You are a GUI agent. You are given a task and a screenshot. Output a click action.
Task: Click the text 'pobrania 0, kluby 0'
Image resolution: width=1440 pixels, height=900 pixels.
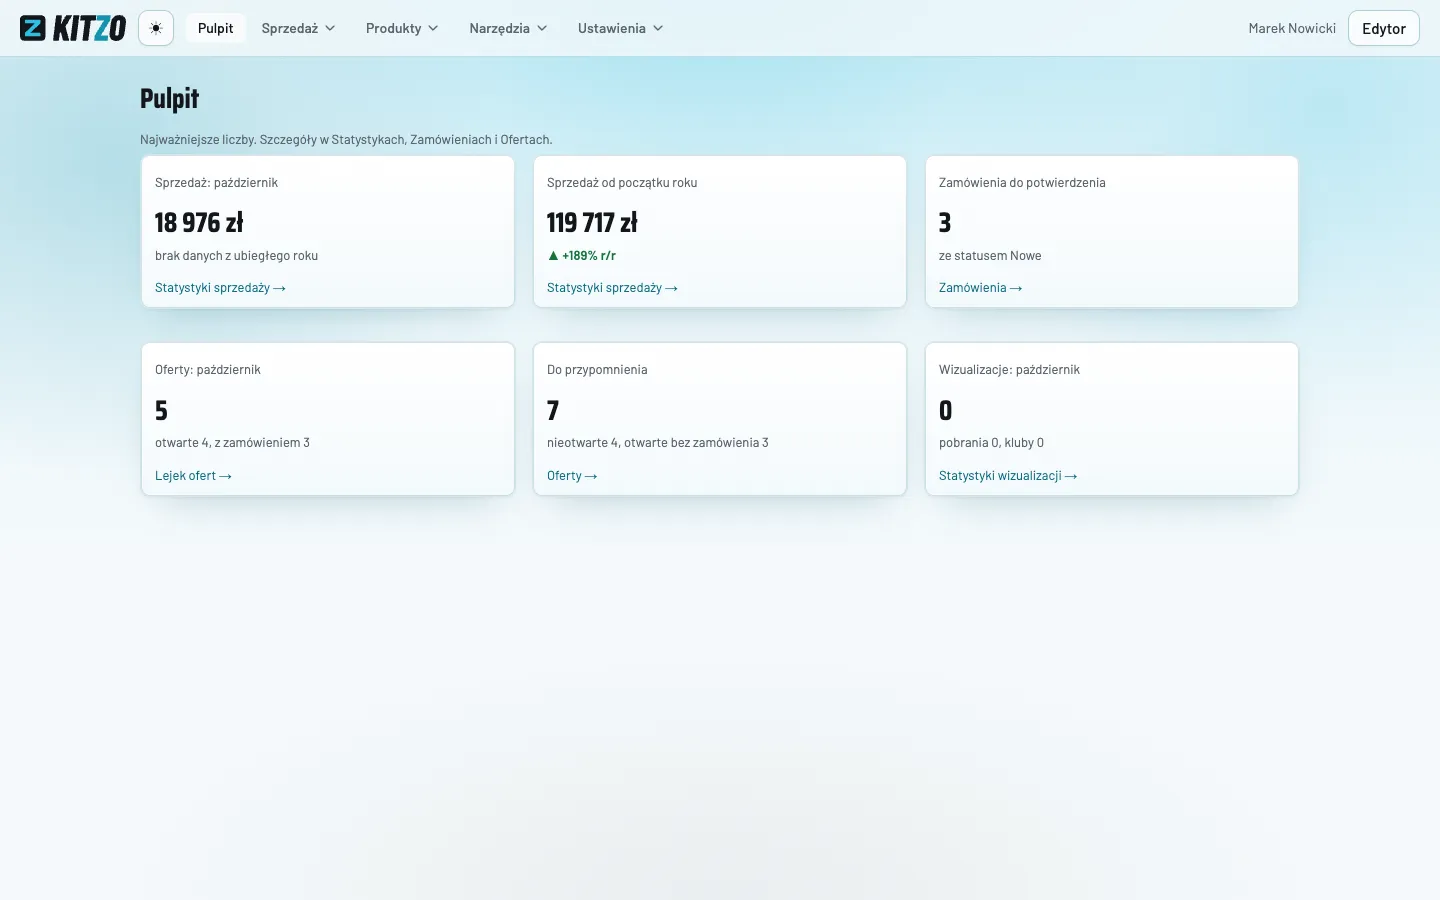(991, 443)
